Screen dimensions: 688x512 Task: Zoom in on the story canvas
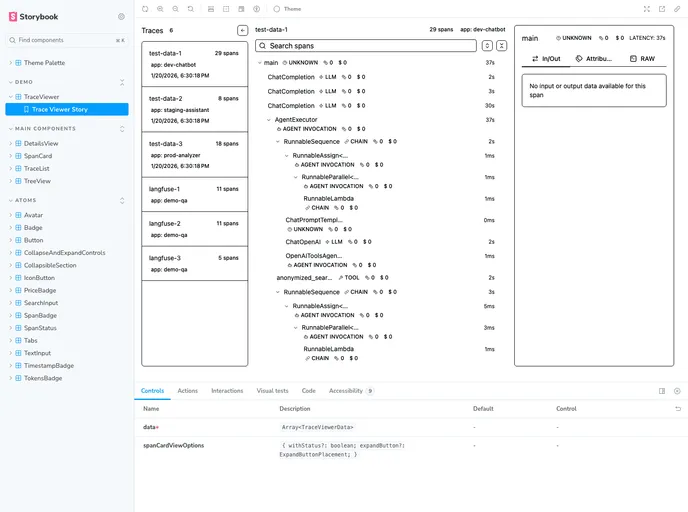(x=161, y=9)
